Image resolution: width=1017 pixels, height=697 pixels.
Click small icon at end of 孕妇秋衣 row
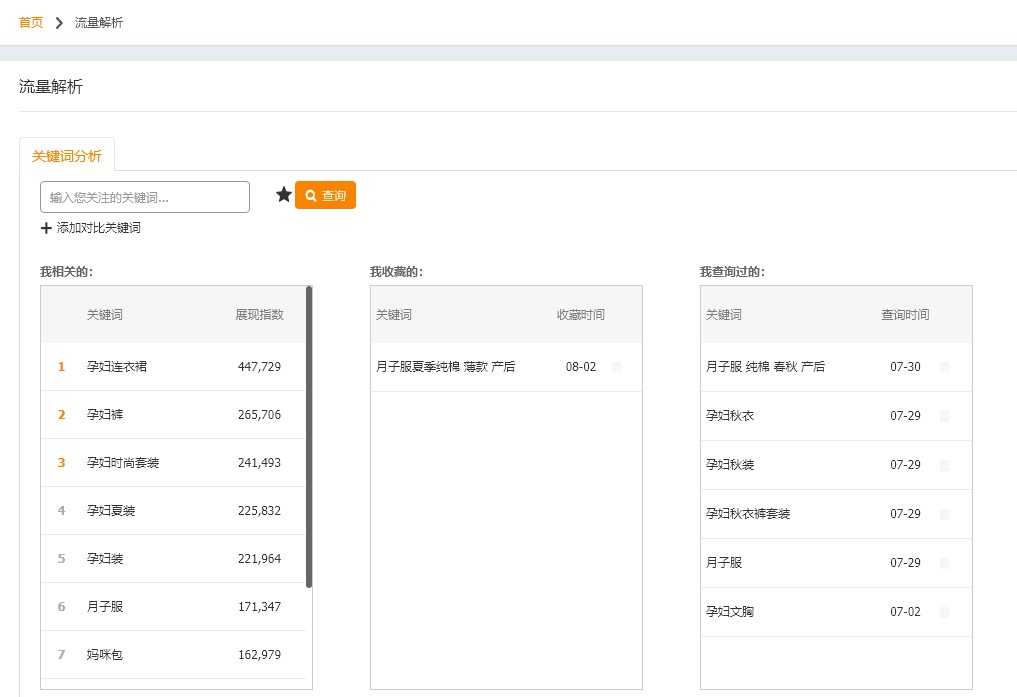coord(945,416)
